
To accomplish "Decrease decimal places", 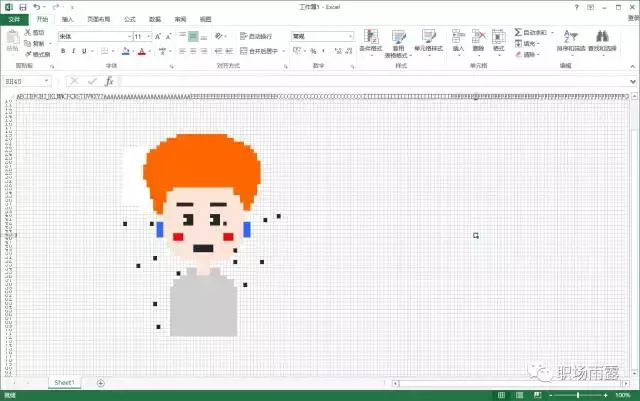I will pos(349,51).
